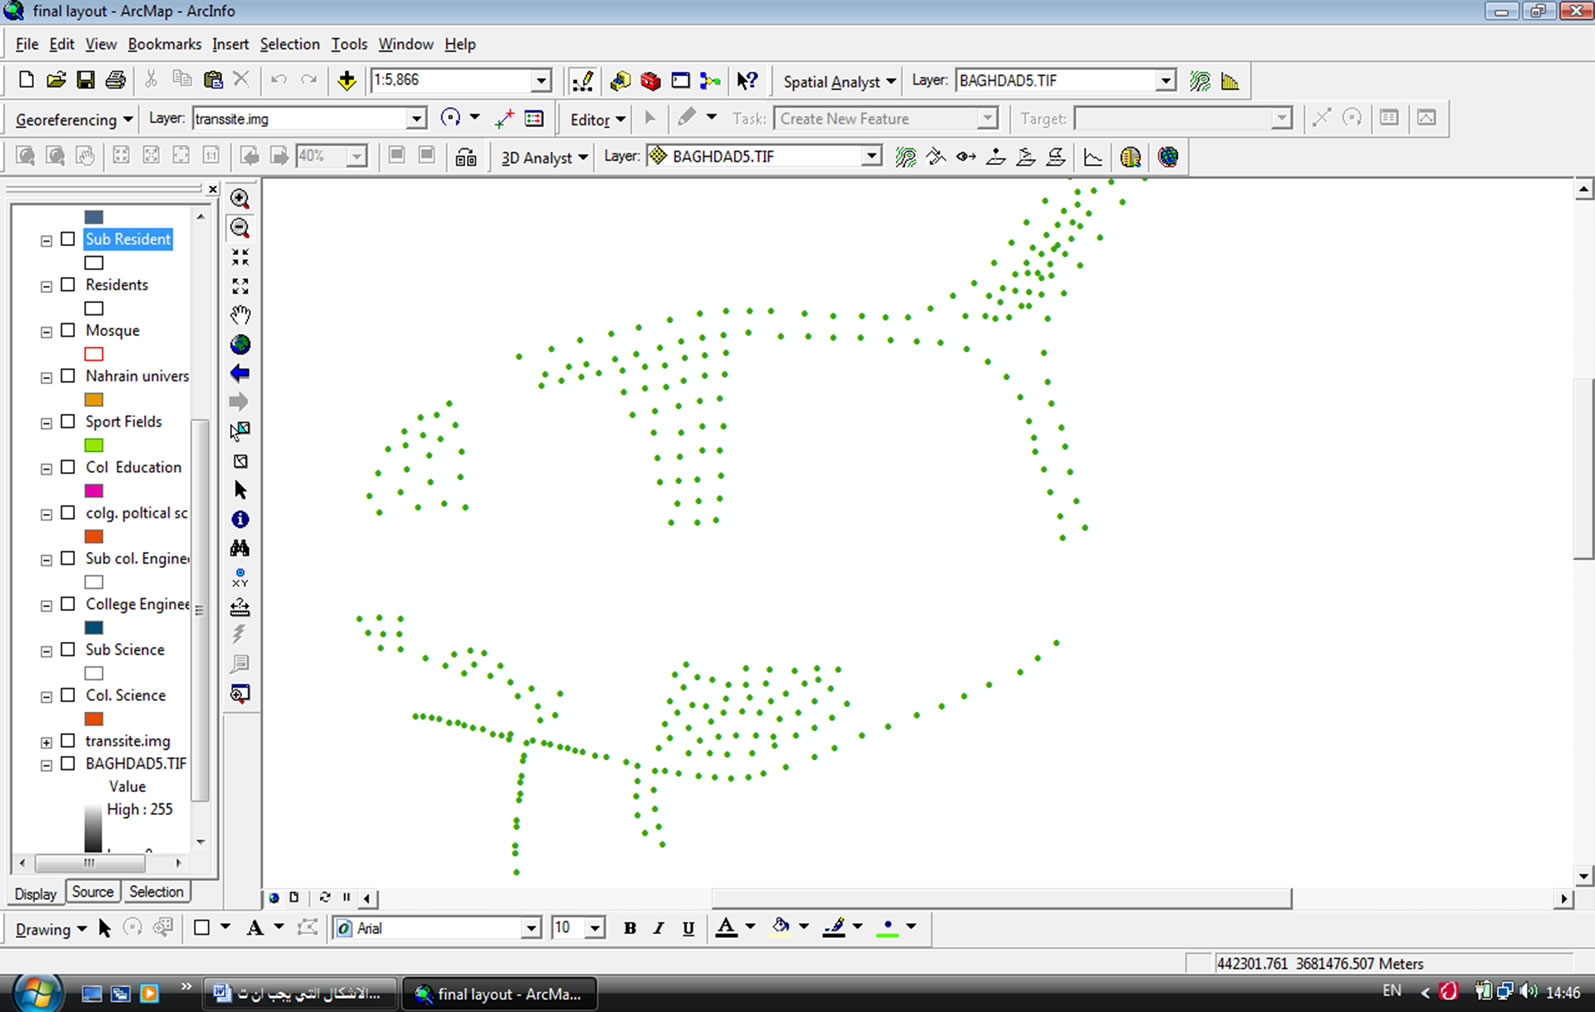Click the Spatial Analyst button
Screen dimensions: 1595x1012
coord(839,81)
